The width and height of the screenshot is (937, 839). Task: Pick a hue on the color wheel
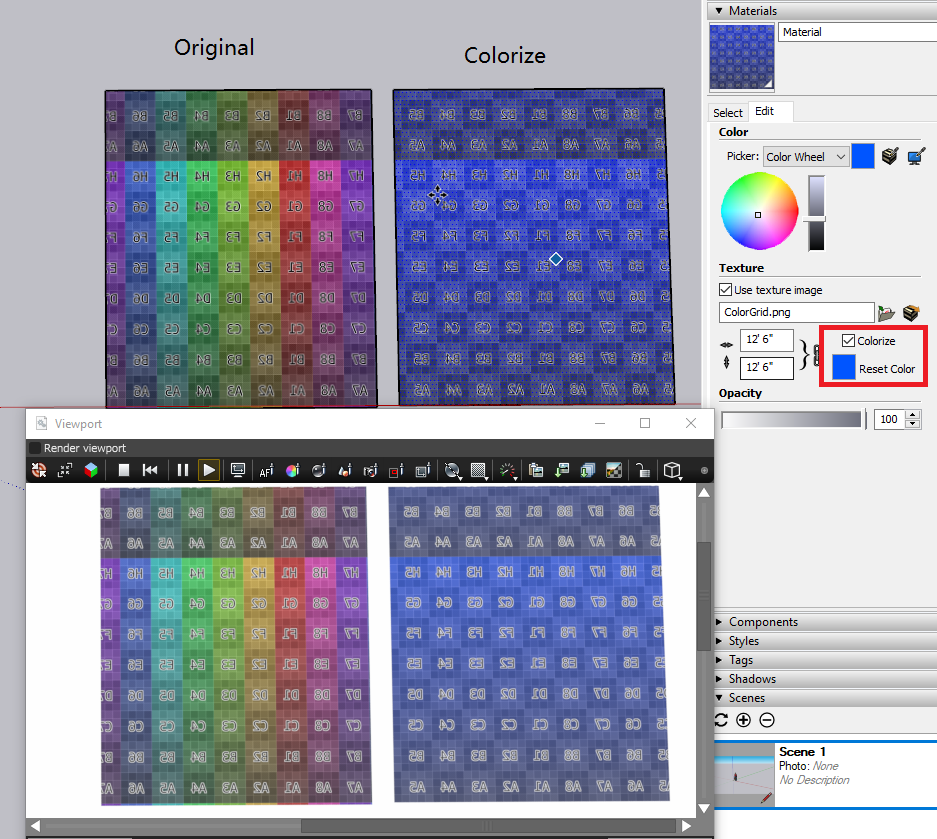[760, 211]
